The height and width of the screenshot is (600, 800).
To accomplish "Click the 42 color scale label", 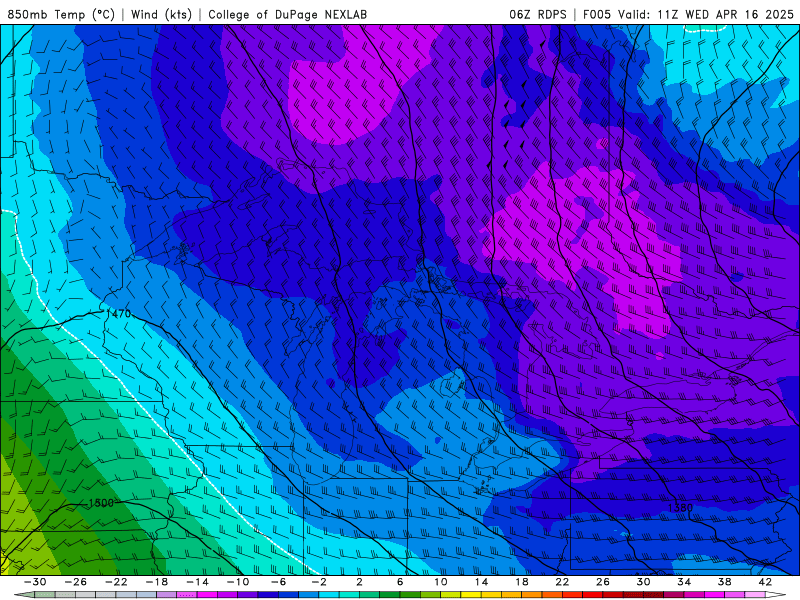I will point(765,582).
